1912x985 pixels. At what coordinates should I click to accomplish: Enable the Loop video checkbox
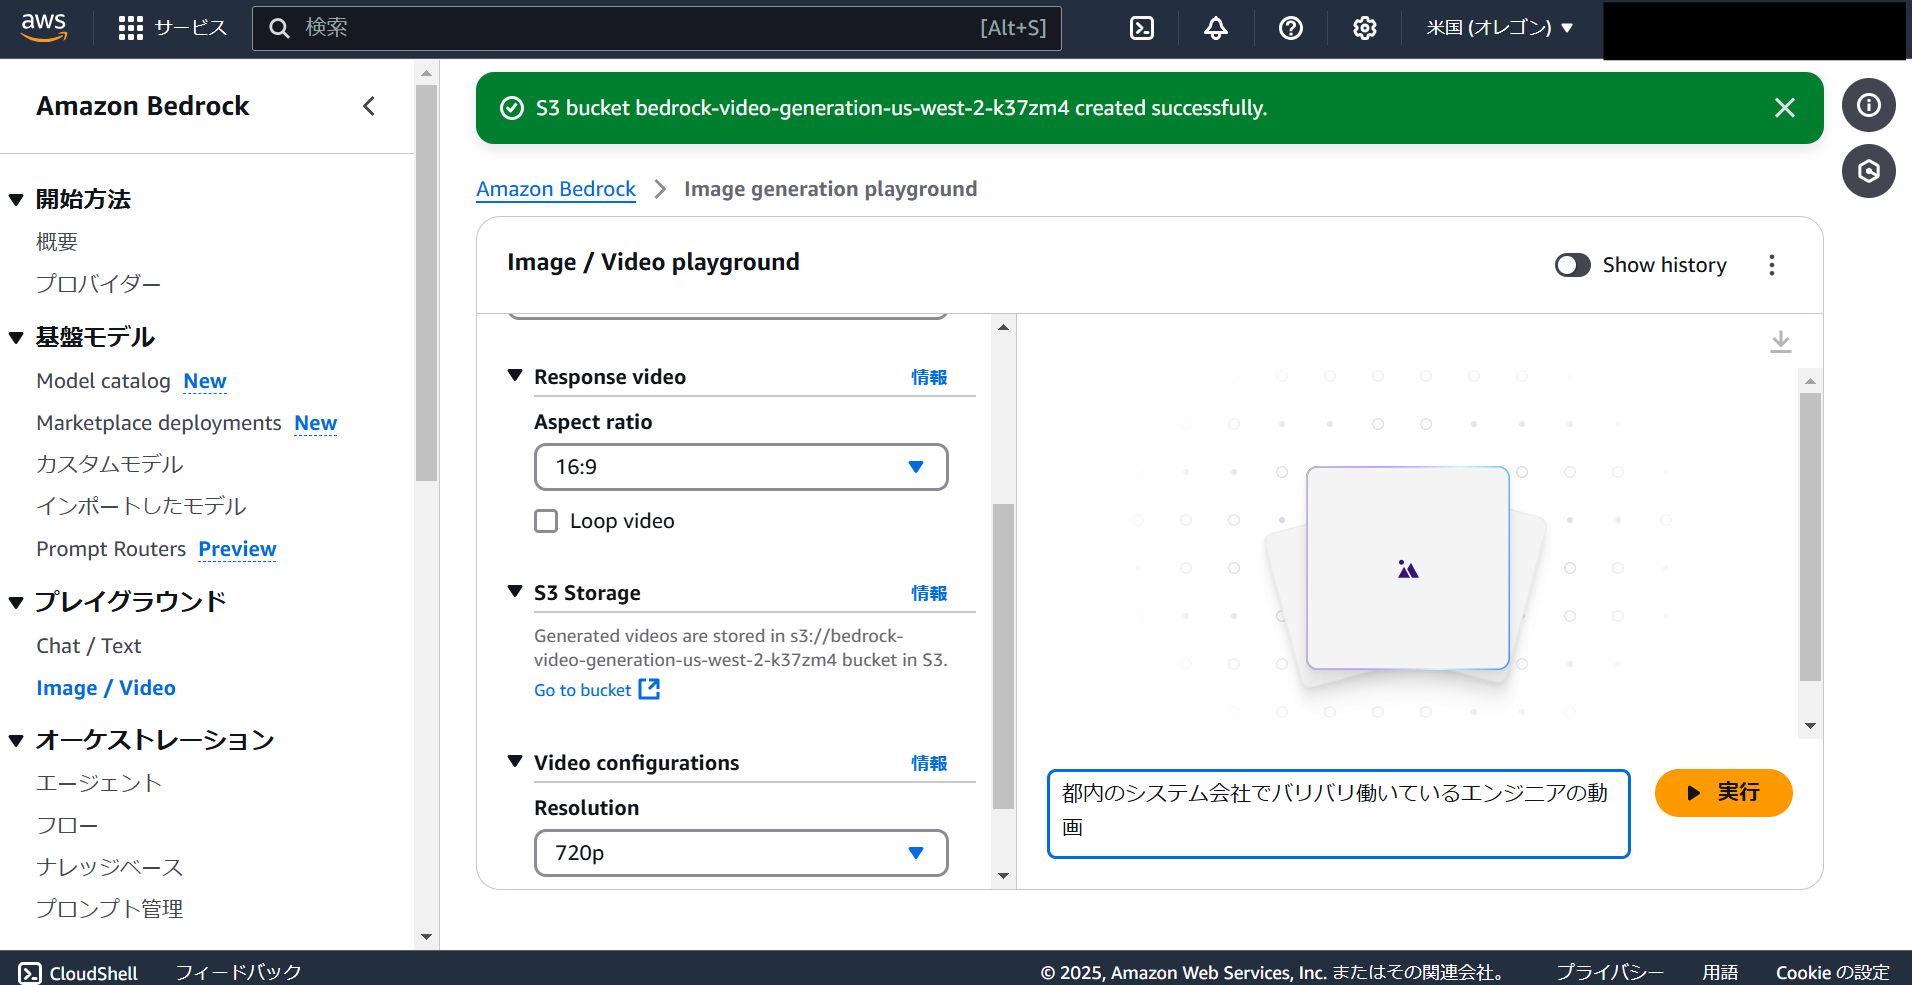[546, 521]
